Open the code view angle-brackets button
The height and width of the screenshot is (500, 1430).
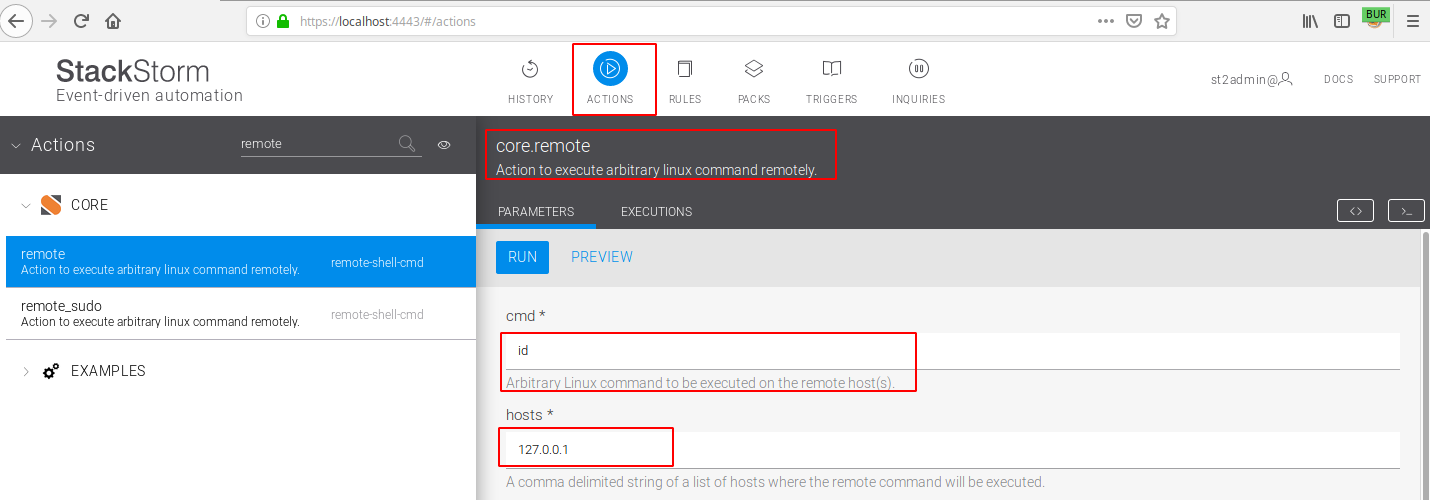click(x=1355, y=210)
